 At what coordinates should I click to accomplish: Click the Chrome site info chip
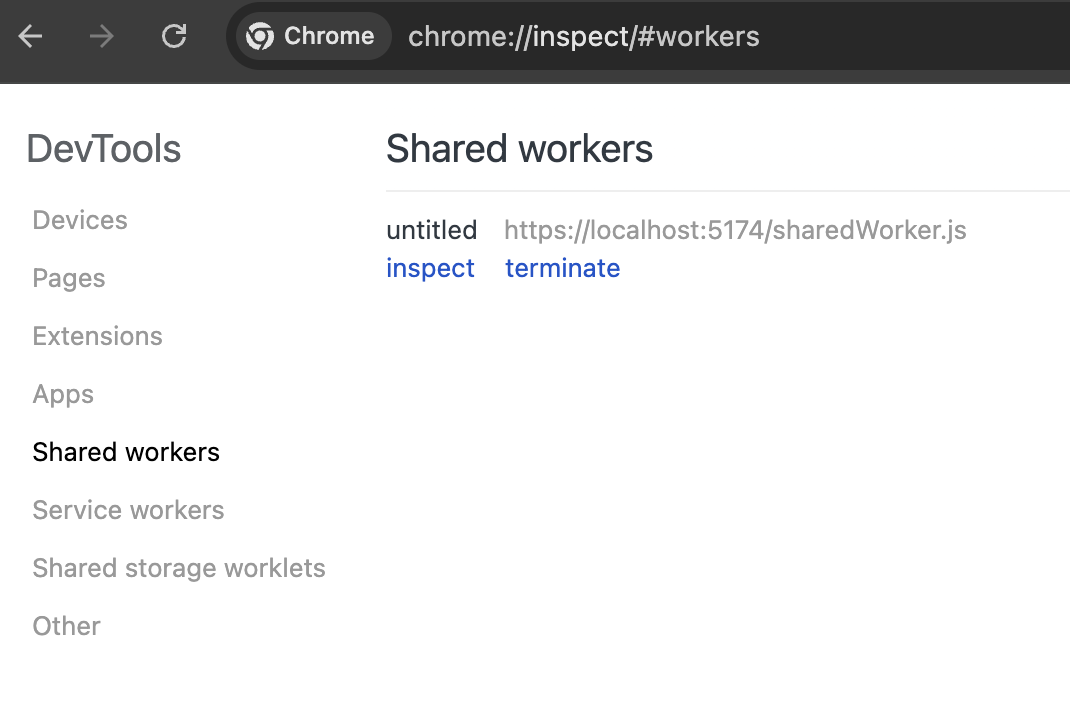(313, 36)
